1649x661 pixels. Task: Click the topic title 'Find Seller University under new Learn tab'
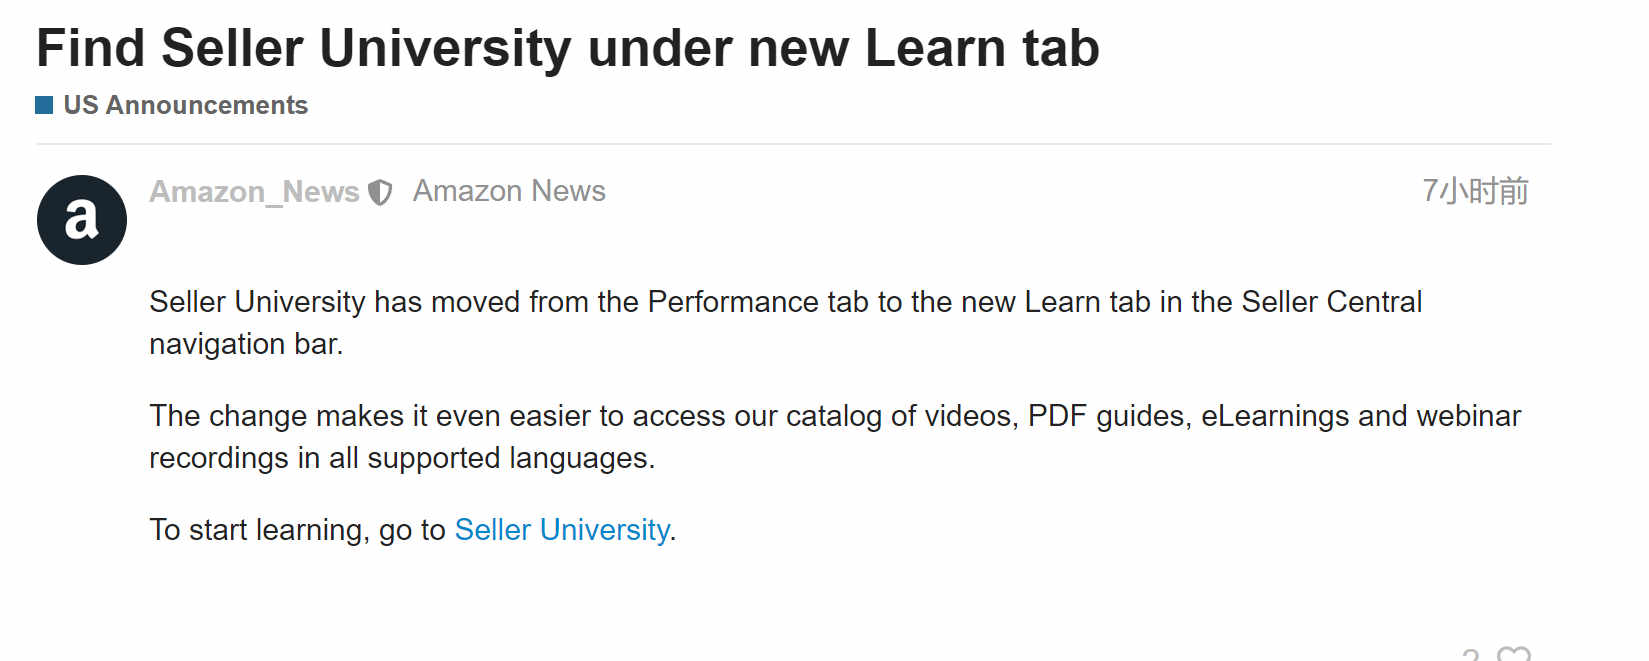568,48
